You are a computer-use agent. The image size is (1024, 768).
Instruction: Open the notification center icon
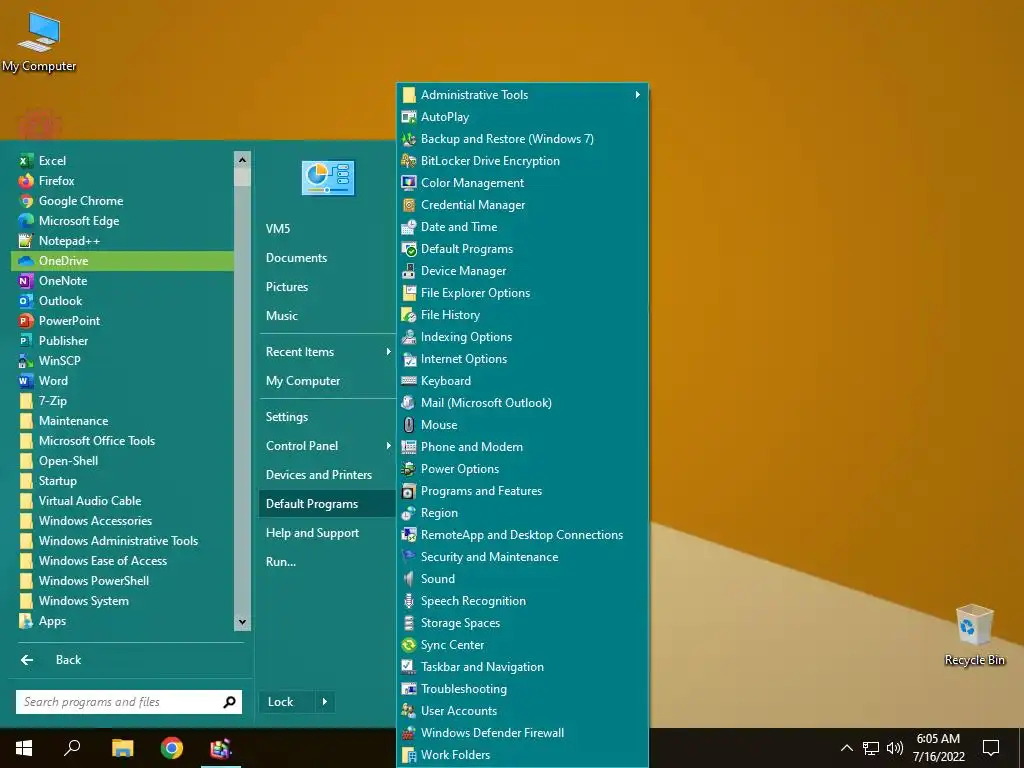pos(991,748)
